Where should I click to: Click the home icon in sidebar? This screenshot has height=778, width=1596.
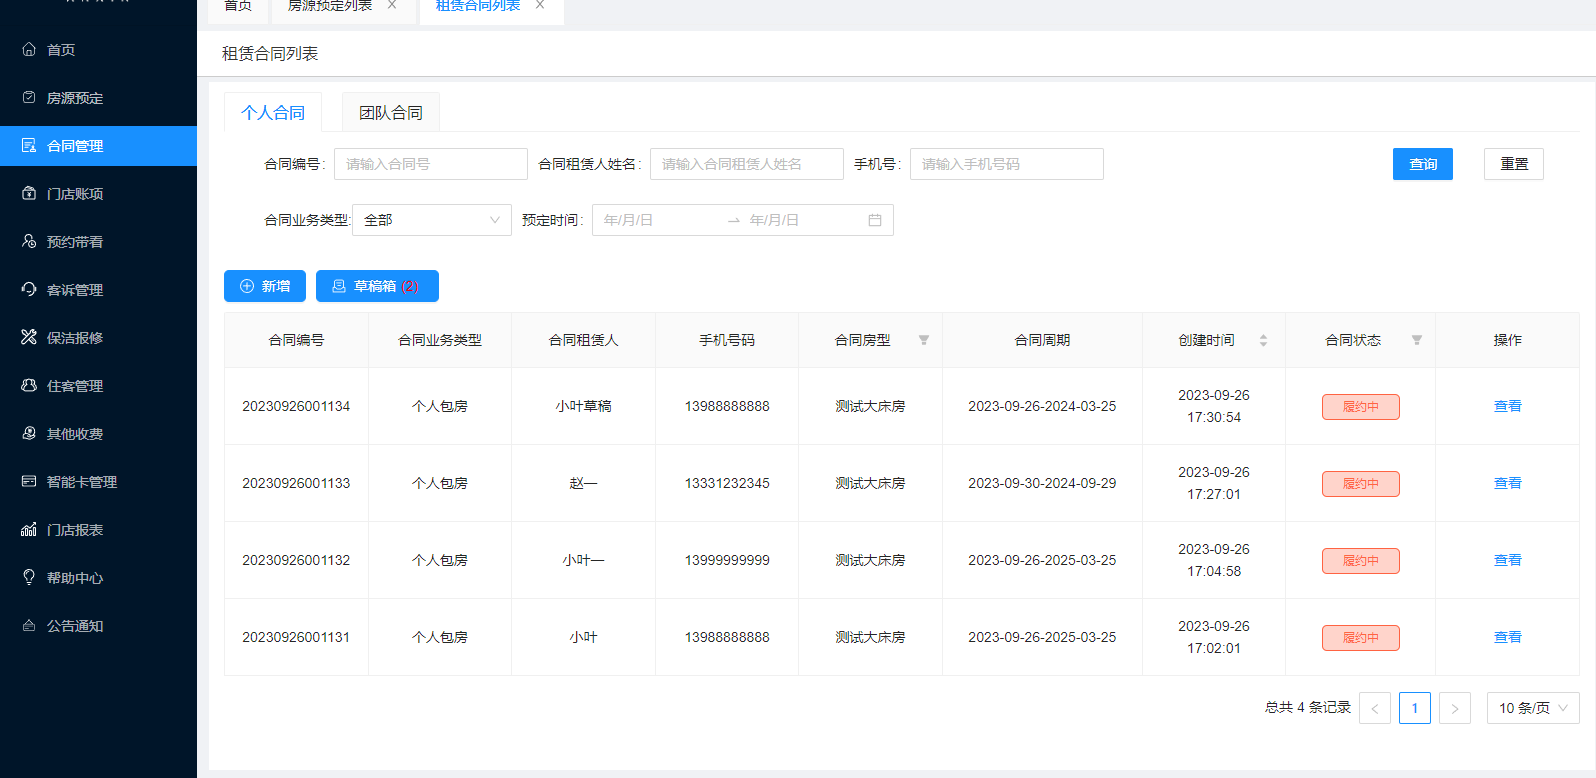click(29, 49)
